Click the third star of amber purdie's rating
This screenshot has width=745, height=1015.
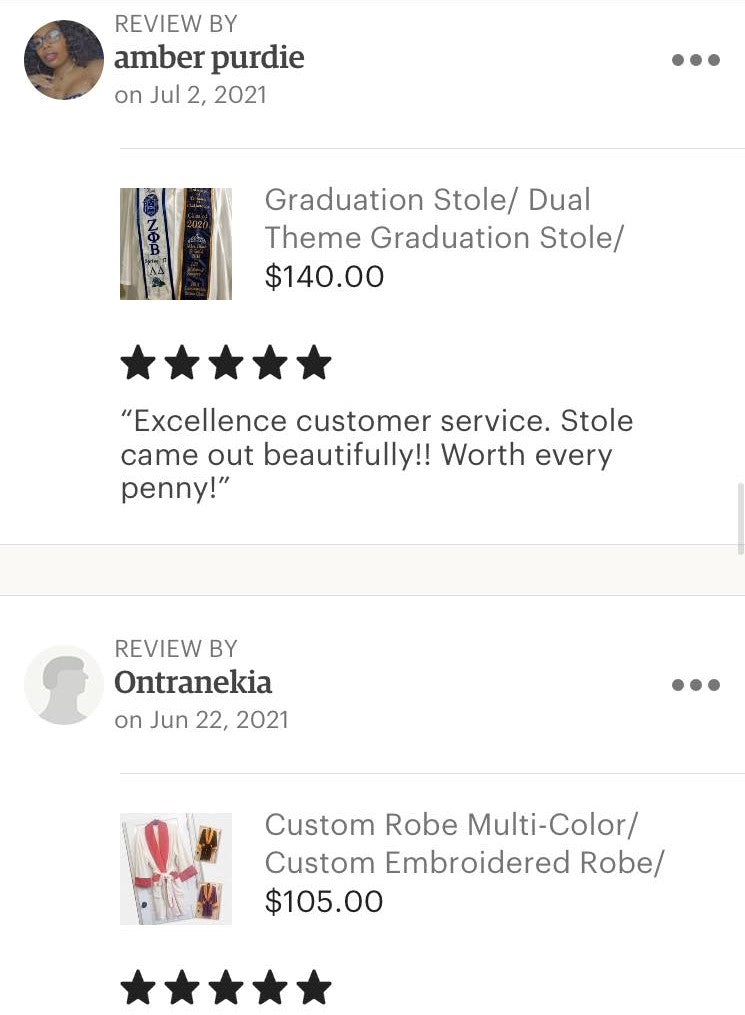tap(226, 364)
